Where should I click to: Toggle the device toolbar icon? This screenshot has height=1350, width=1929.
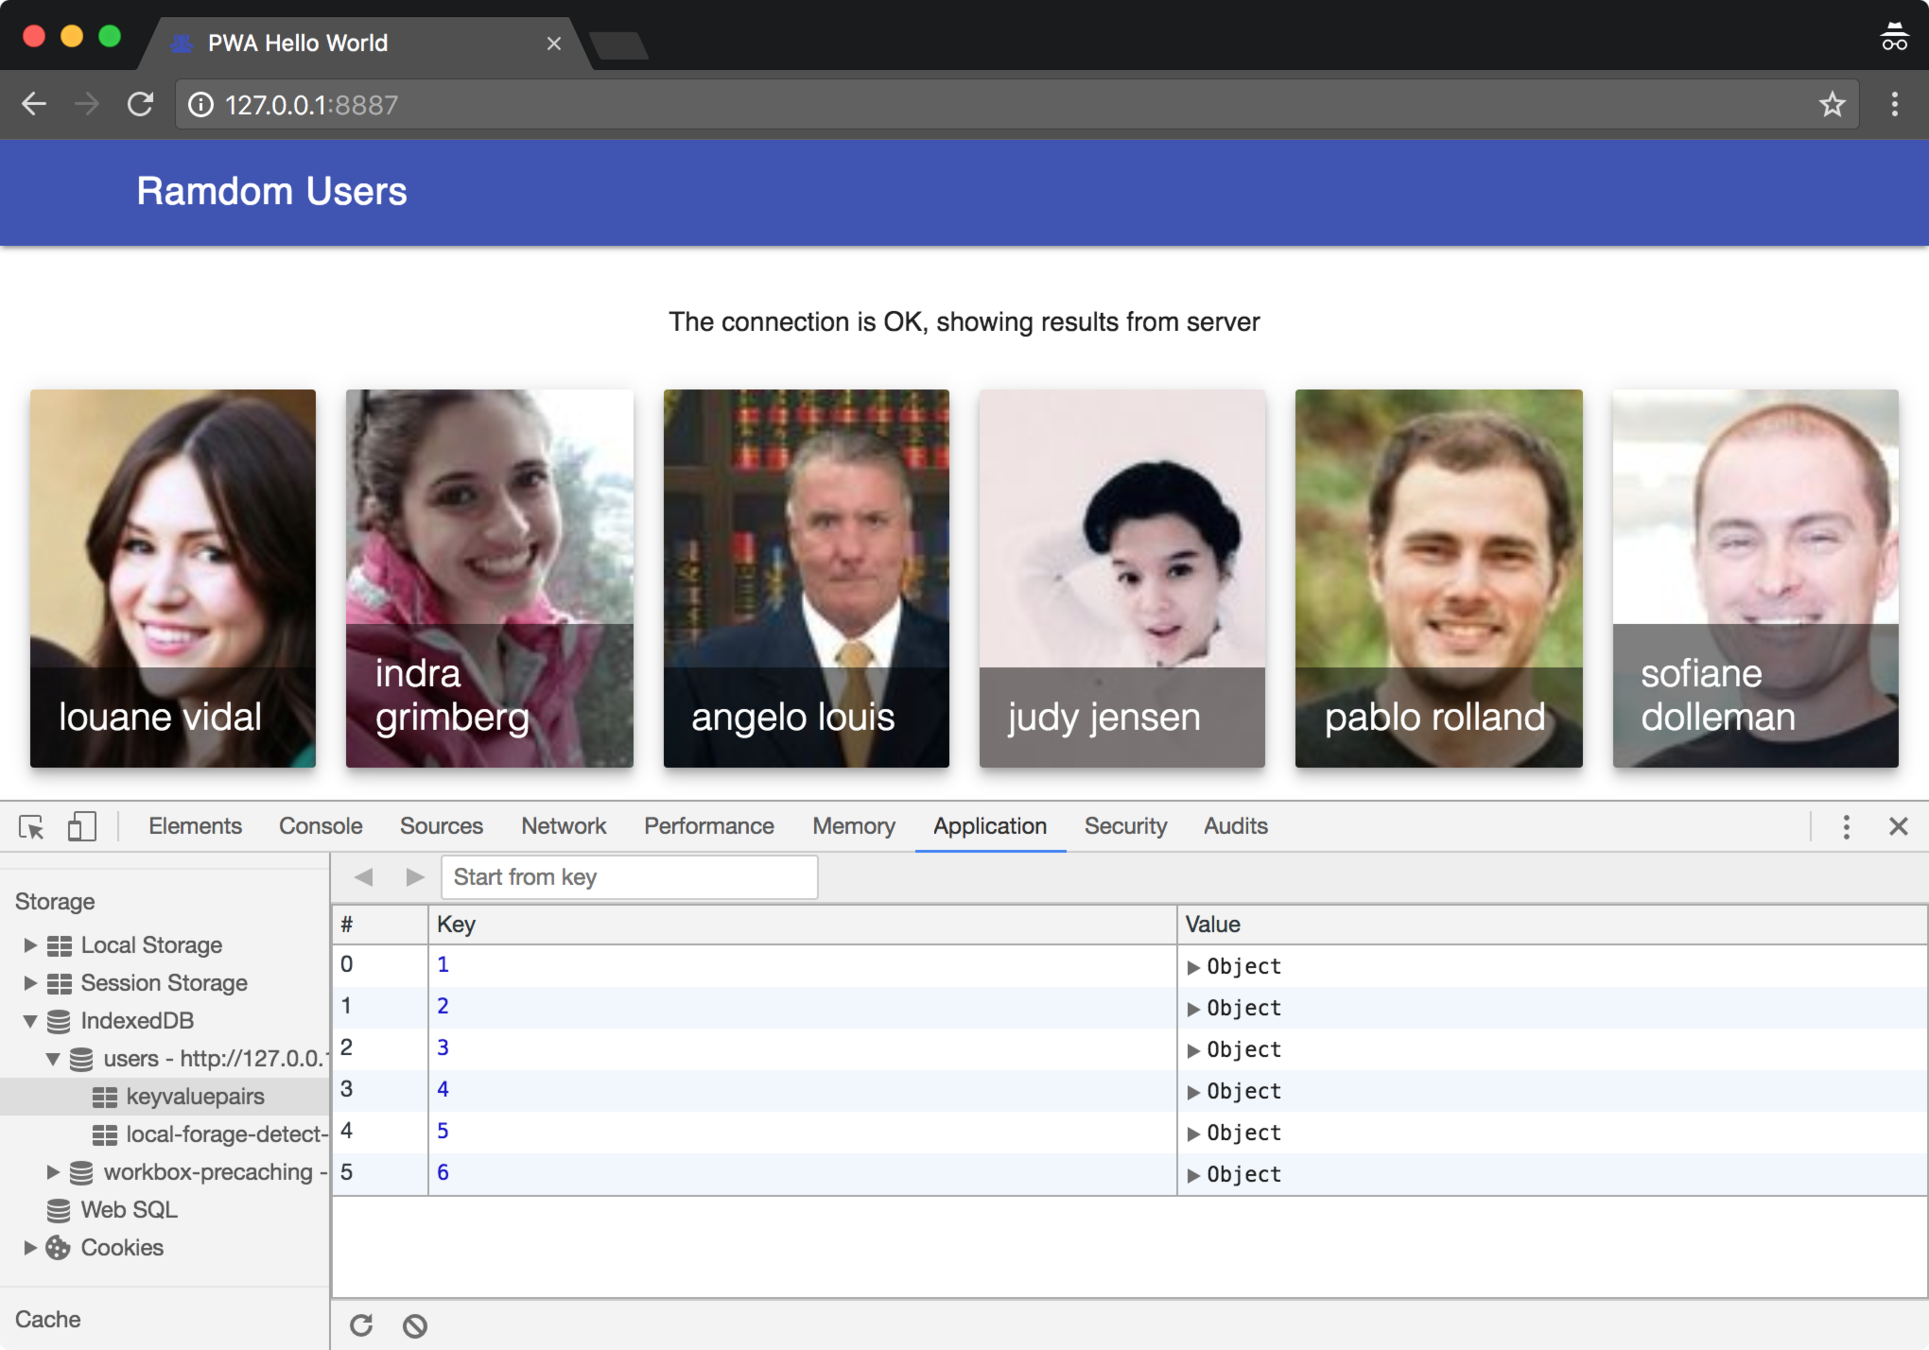click(81, 827)
